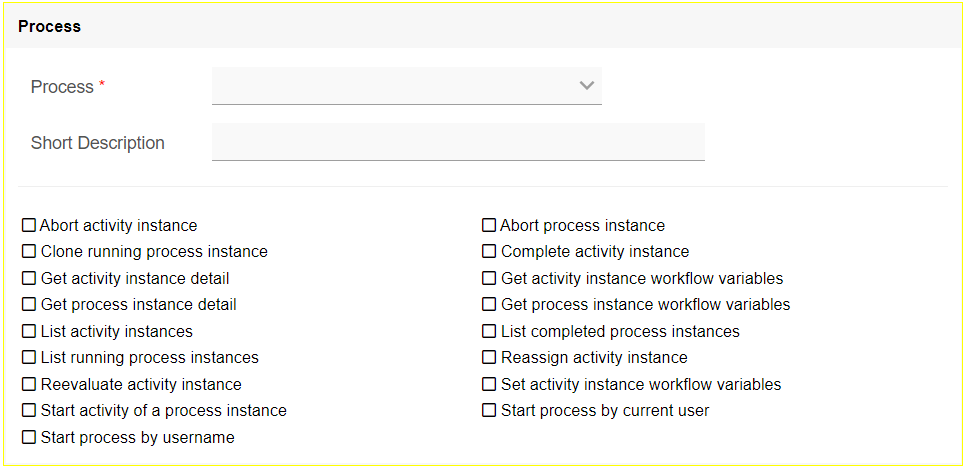Check Start activity of a process instance
Viewport: 966px width, 470px height.
(29, 411)
